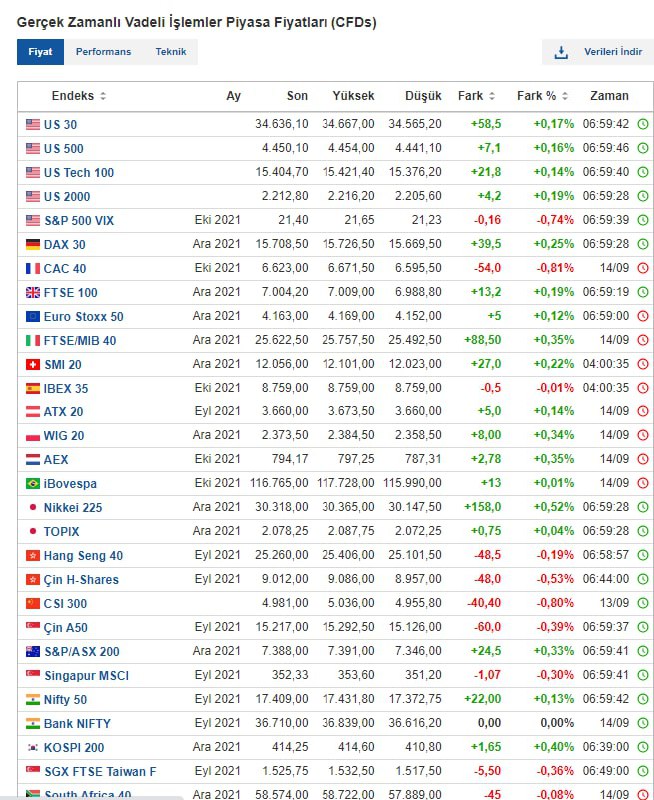Click the Swiss flag icon next to SMI 20
The width and height of the screenshot is (654, 800).
33,364
